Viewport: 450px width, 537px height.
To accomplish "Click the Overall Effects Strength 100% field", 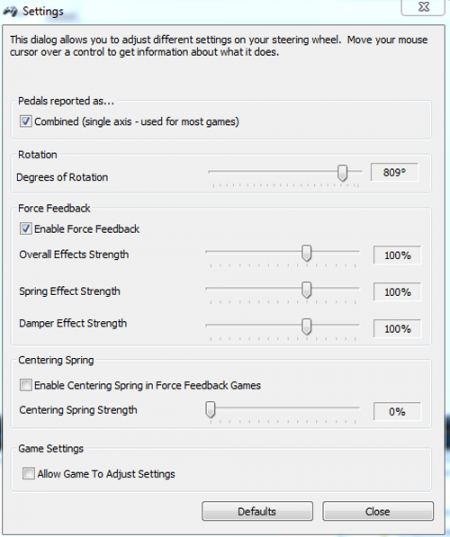I will [397, 255].
